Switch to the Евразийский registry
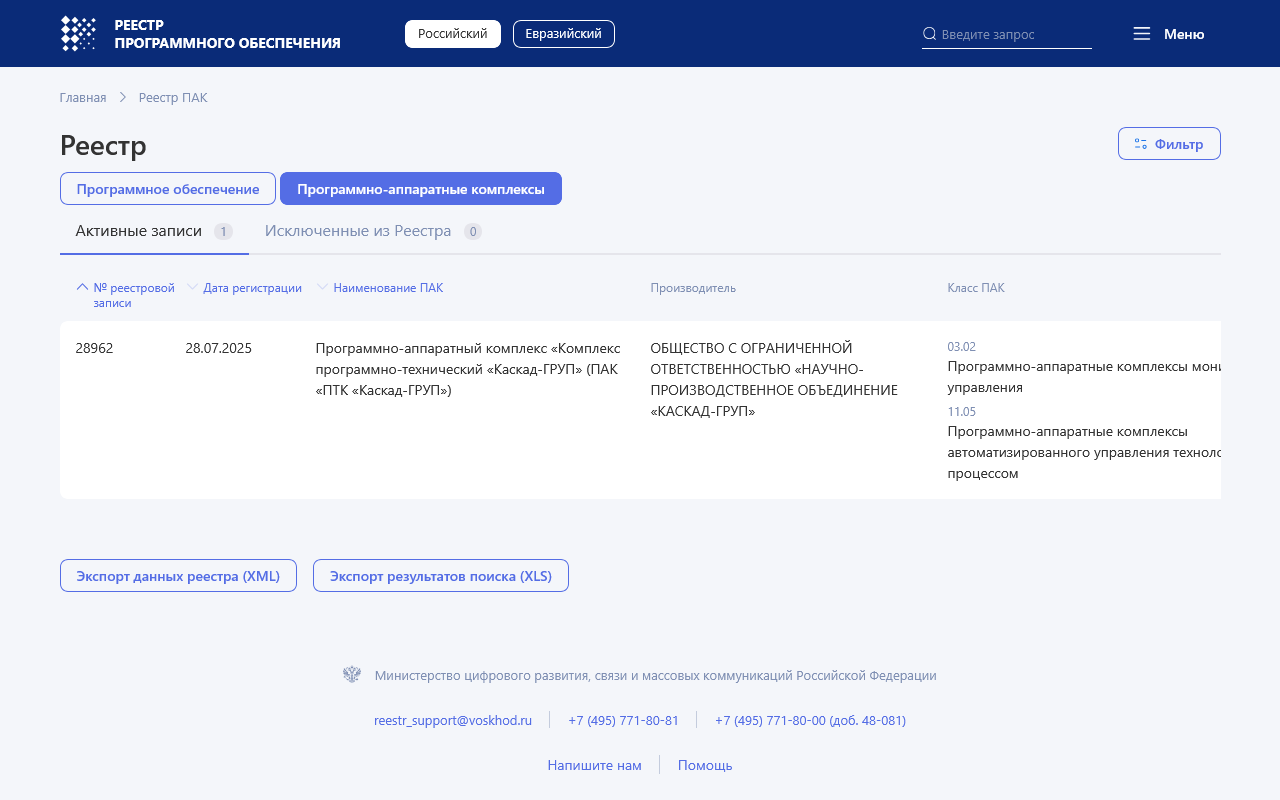 tap(563, 33)
